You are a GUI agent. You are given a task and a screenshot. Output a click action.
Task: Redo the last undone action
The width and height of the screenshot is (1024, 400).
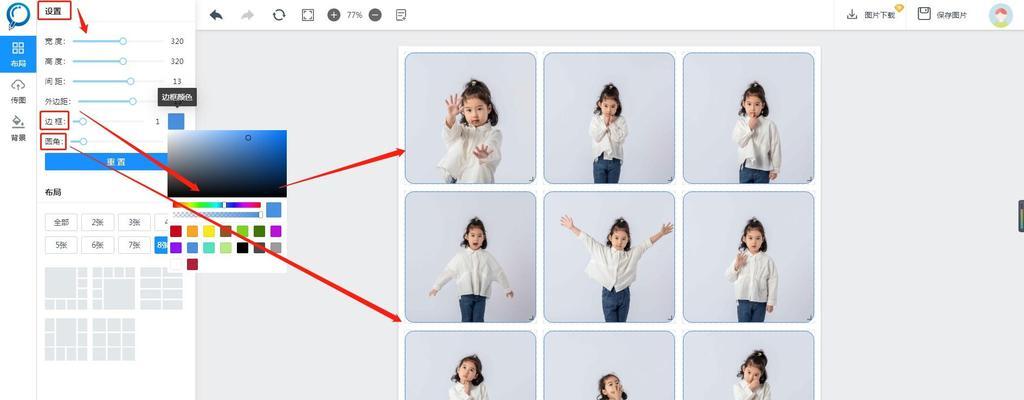coord(248,14)
